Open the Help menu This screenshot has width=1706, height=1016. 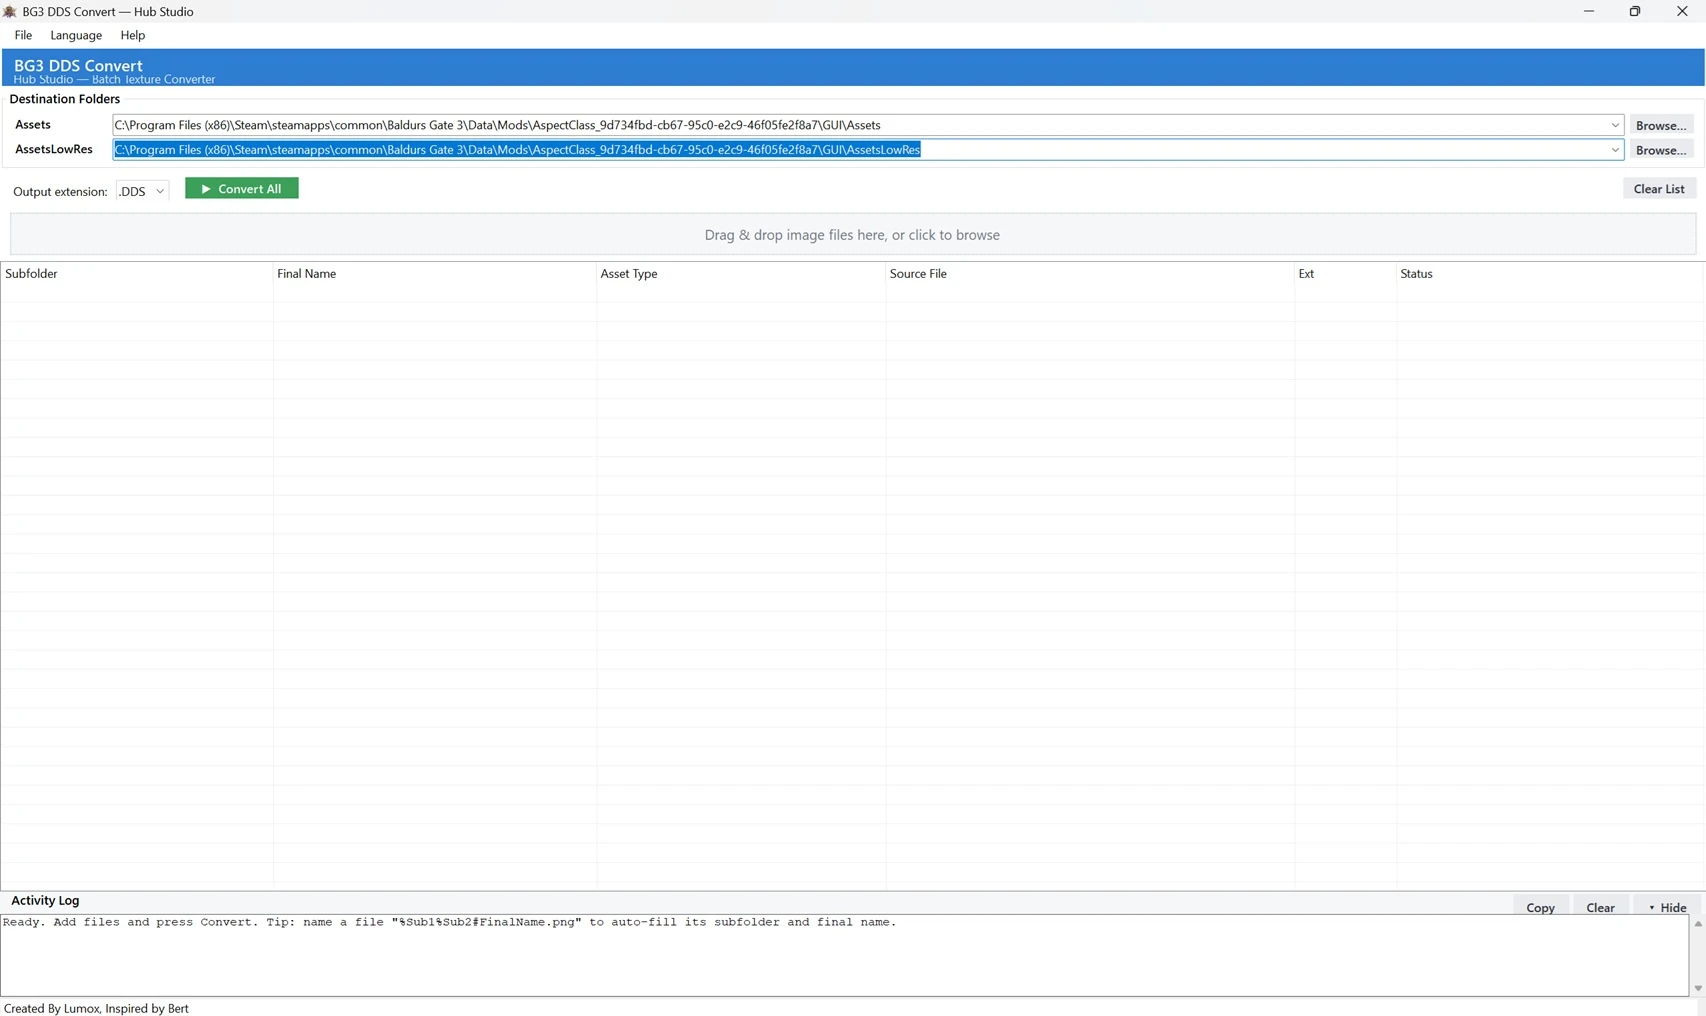(x=133, y=35)
